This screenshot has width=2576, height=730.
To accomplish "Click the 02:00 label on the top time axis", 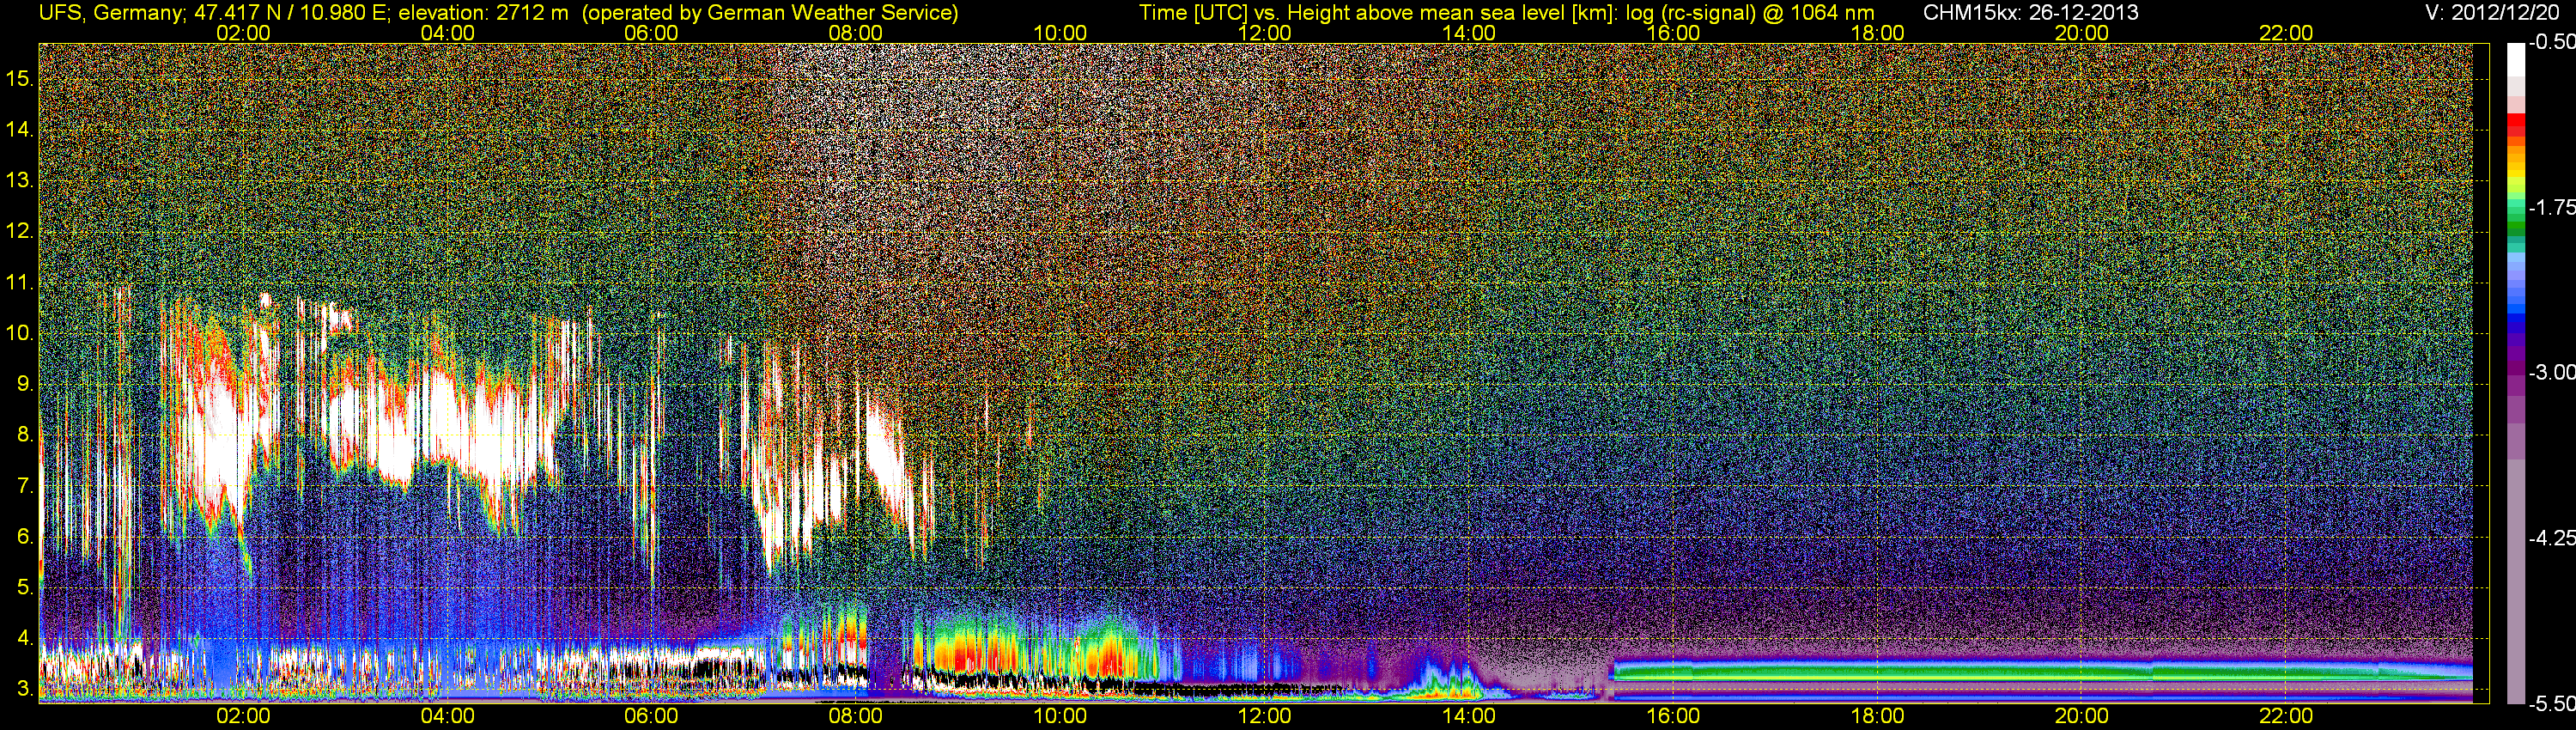I will pos(243,33).
